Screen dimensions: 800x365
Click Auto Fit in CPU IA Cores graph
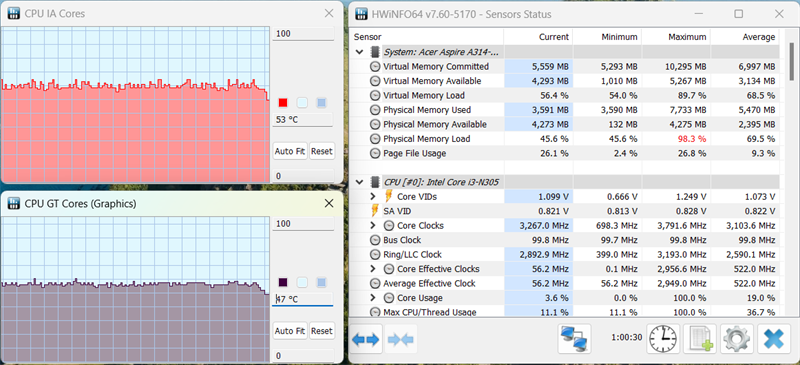[290, 152]
